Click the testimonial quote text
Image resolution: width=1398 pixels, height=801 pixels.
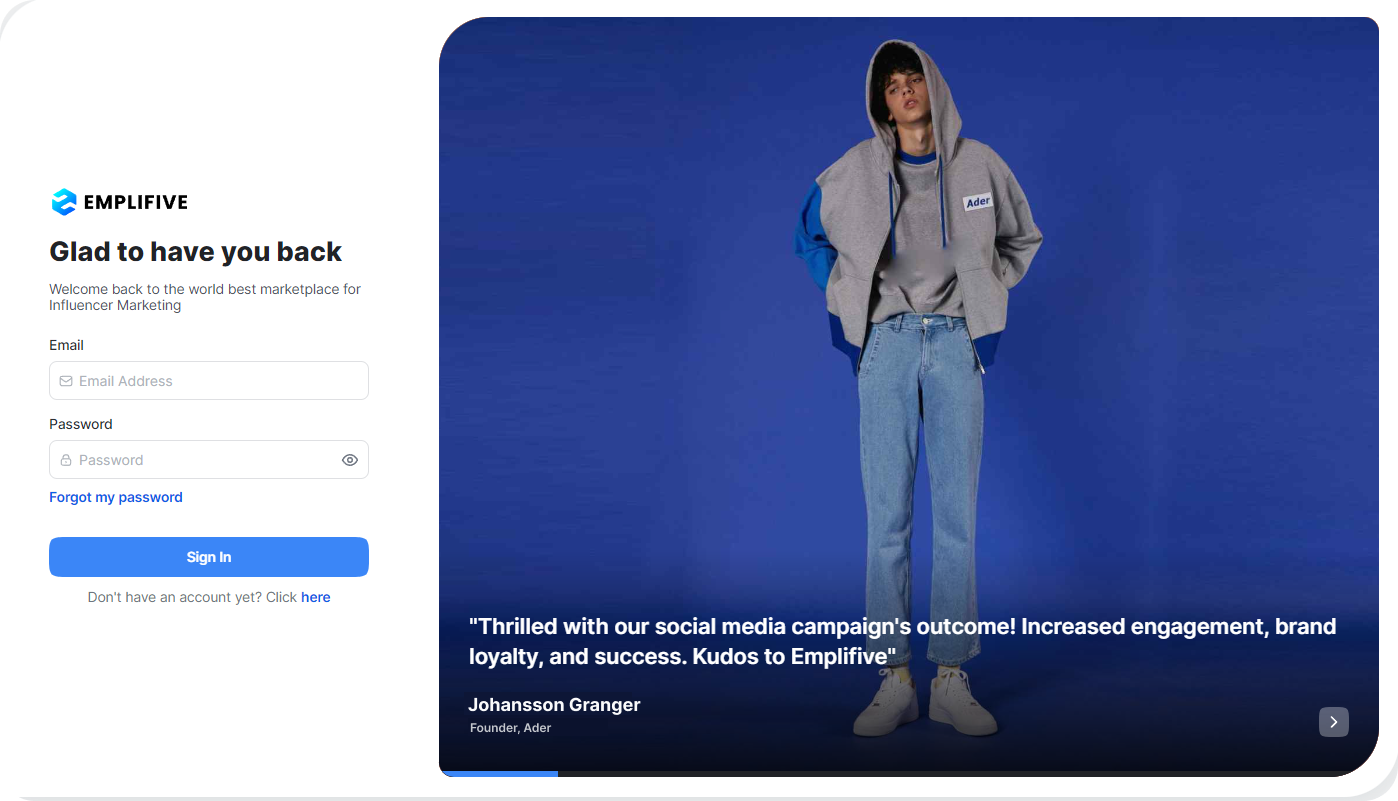pyautogui.click(x=902, y=641)
